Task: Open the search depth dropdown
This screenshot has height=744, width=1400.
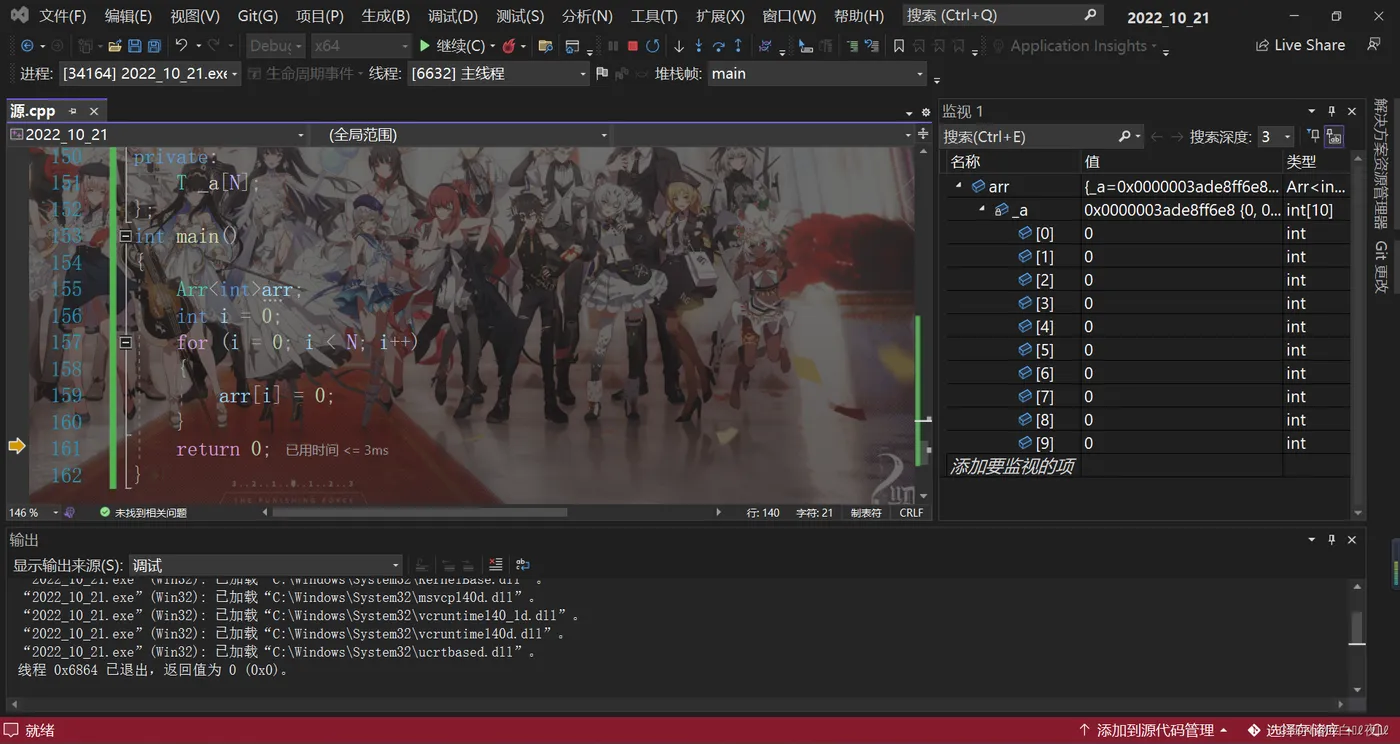Action: pyautogui.click(x=1286, y=137)
